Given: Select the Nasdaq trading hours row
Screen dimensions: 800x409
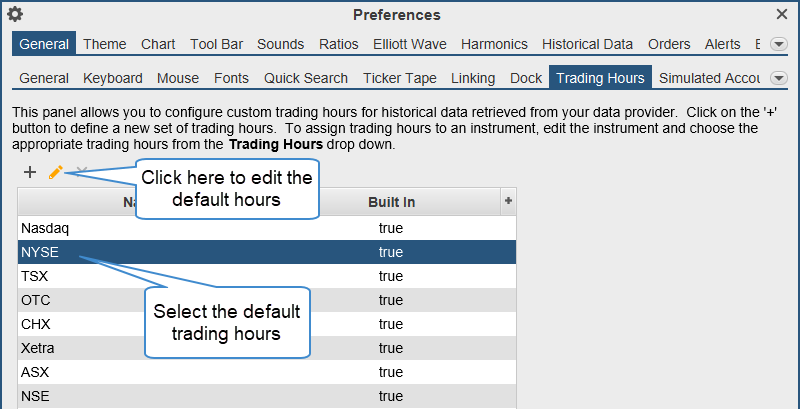Looking at the screenshot, I should [x=200, y=228].
